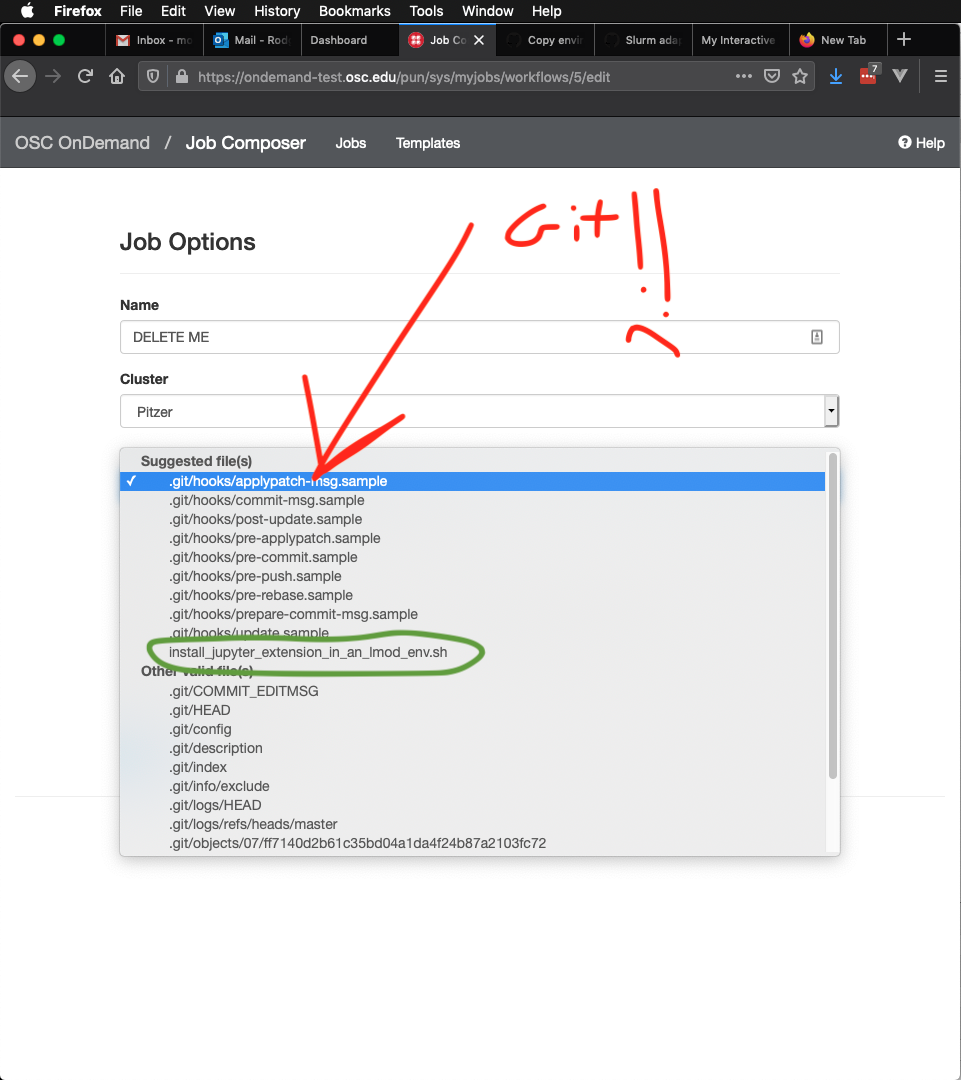Open the Jobs navigation link

[350, 143]
